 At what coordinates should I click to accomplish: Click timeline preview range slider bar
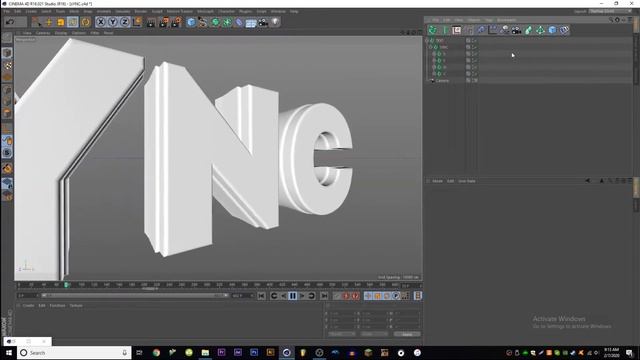(134, 296)
